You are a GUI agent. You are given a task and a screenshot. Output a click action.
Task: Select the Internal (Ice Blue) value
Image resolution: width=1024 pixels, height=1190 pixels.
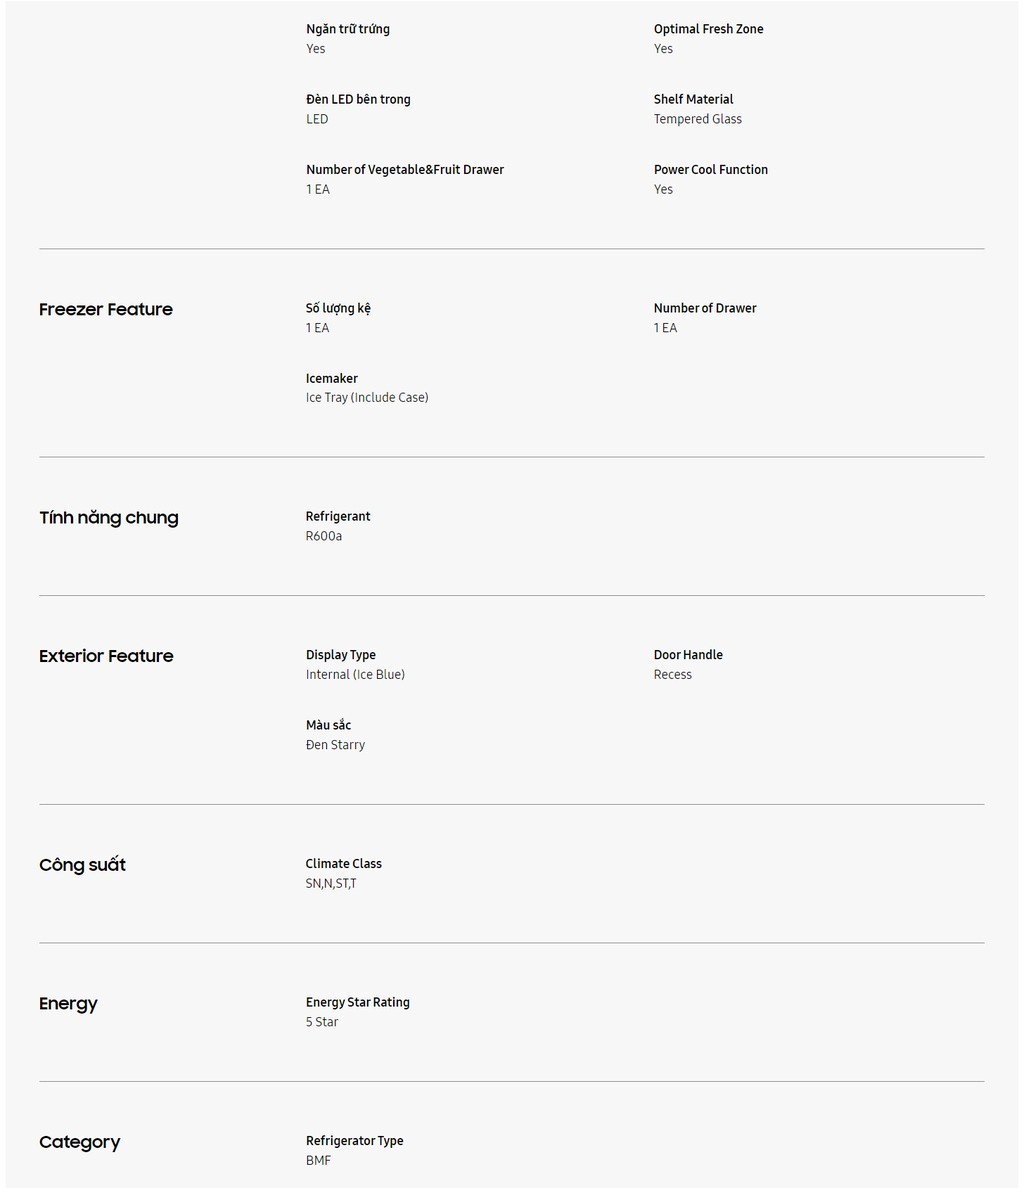click(355, 674)
